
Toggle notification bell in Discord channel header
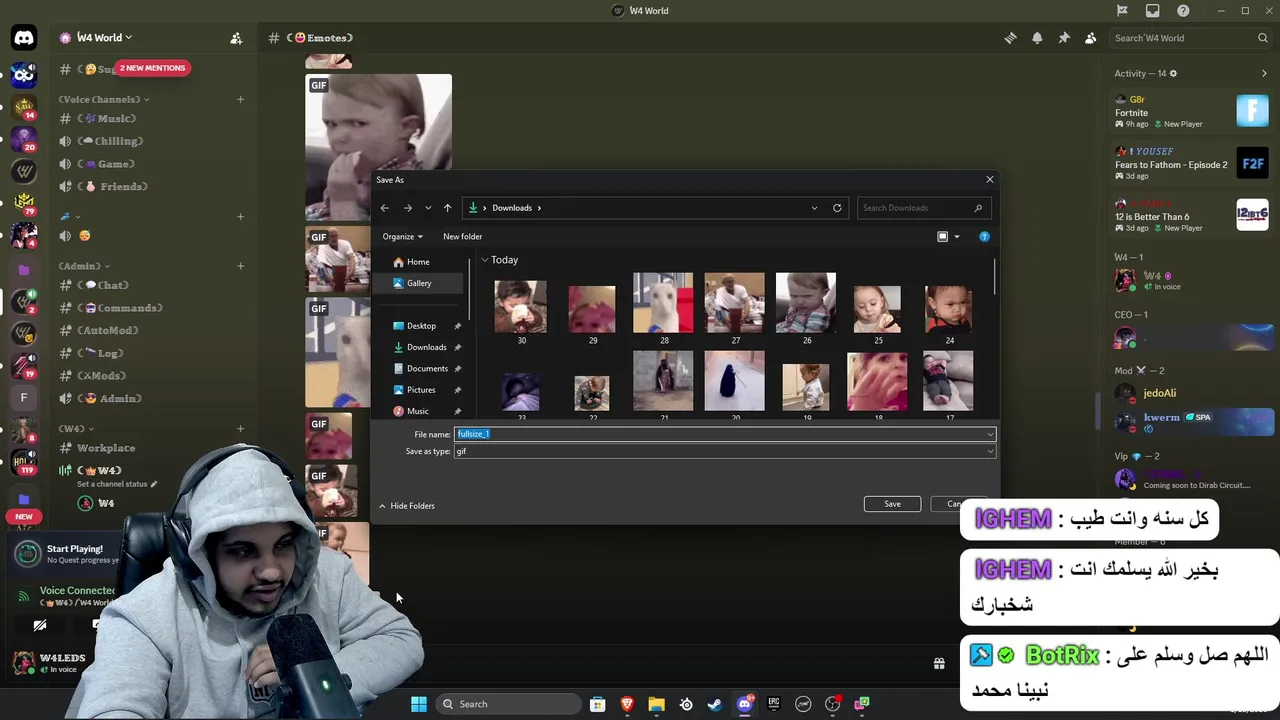[1037, 38]
